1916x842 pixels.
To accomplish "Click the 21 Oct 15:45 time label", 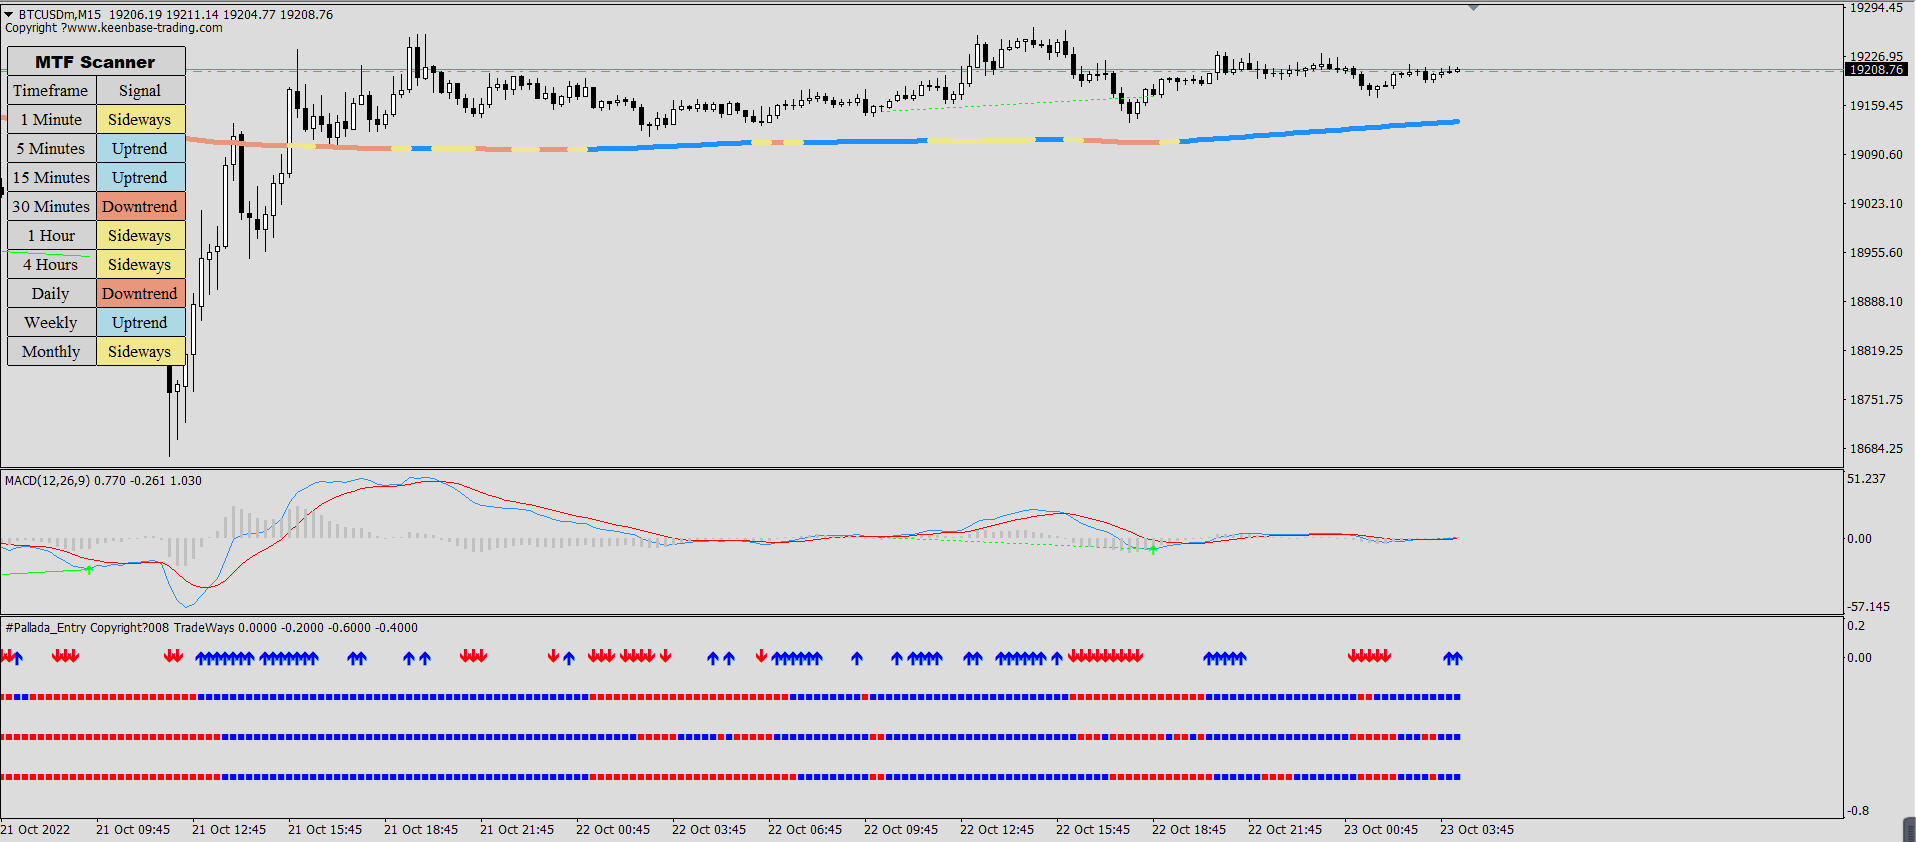I will 325,830.
